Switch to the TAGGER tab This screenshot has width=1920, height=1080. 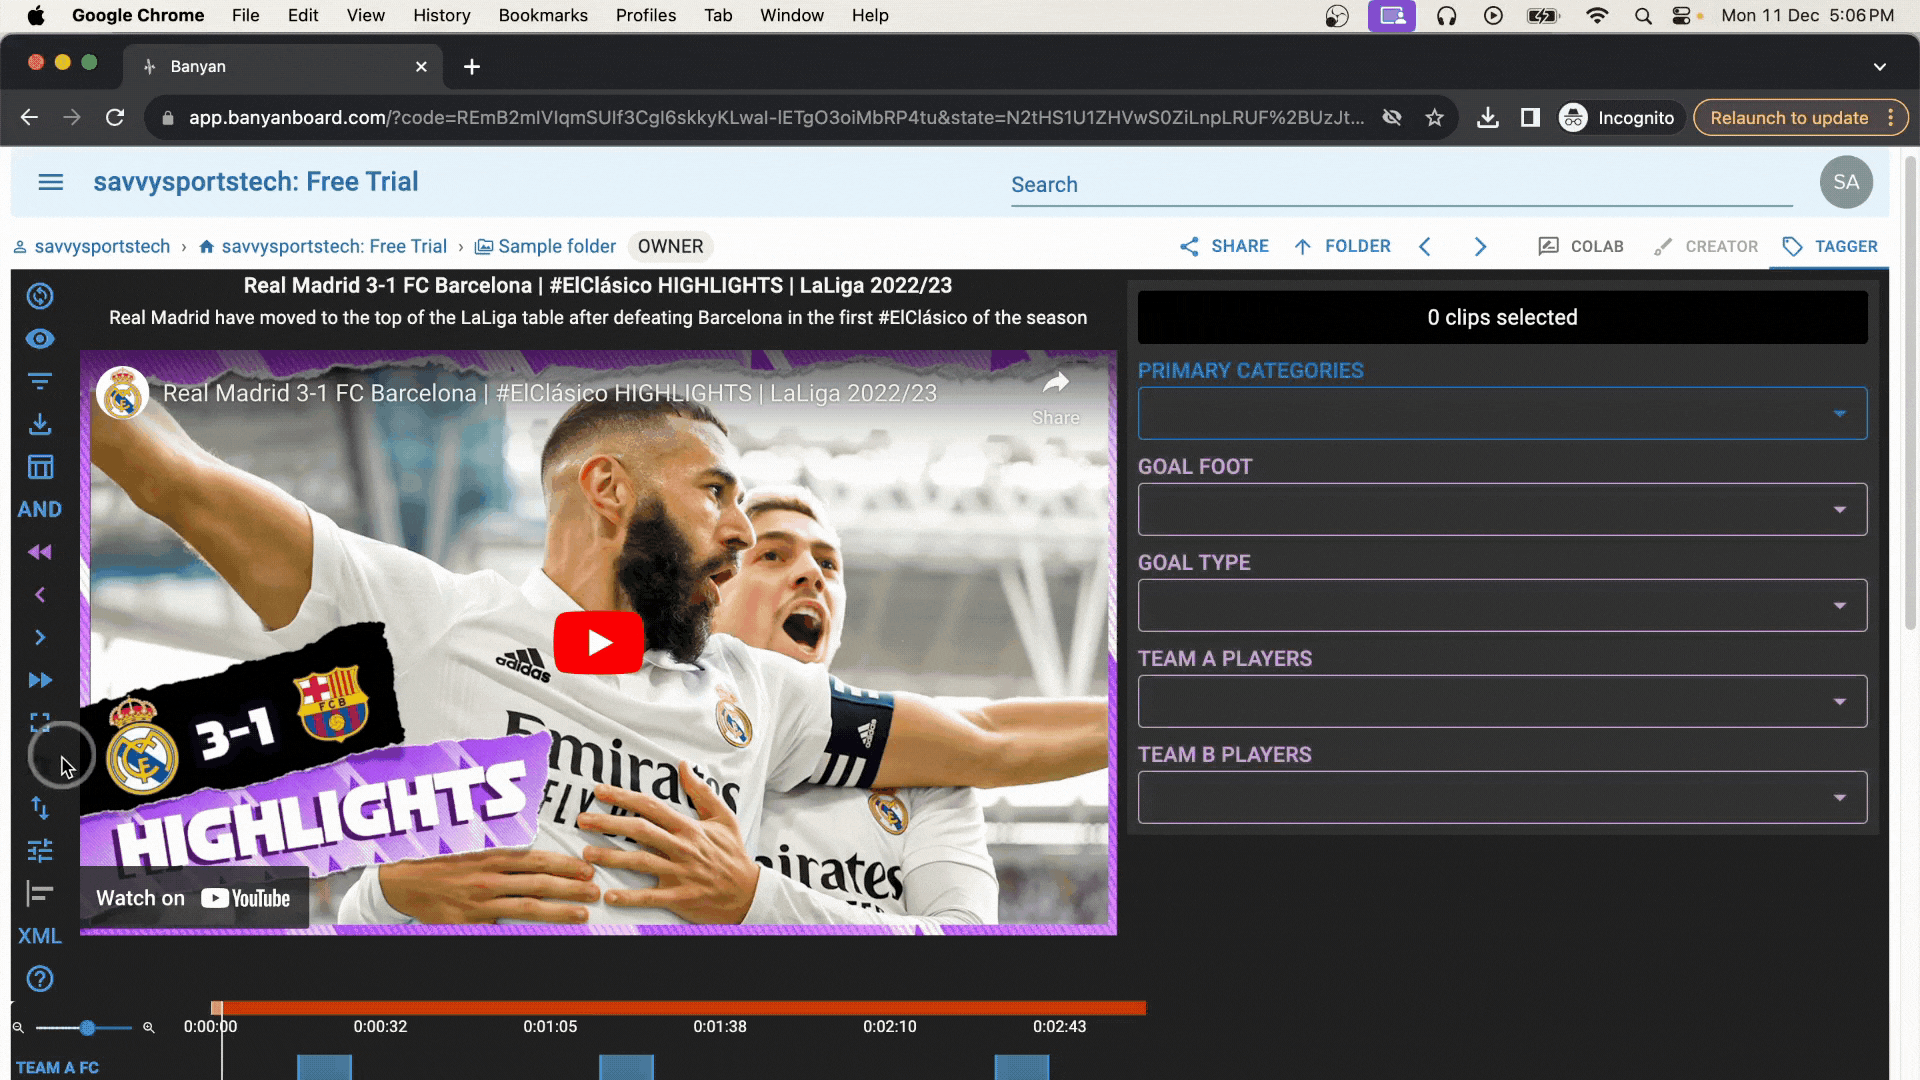pyautogui.click(x=1830, y=246)
